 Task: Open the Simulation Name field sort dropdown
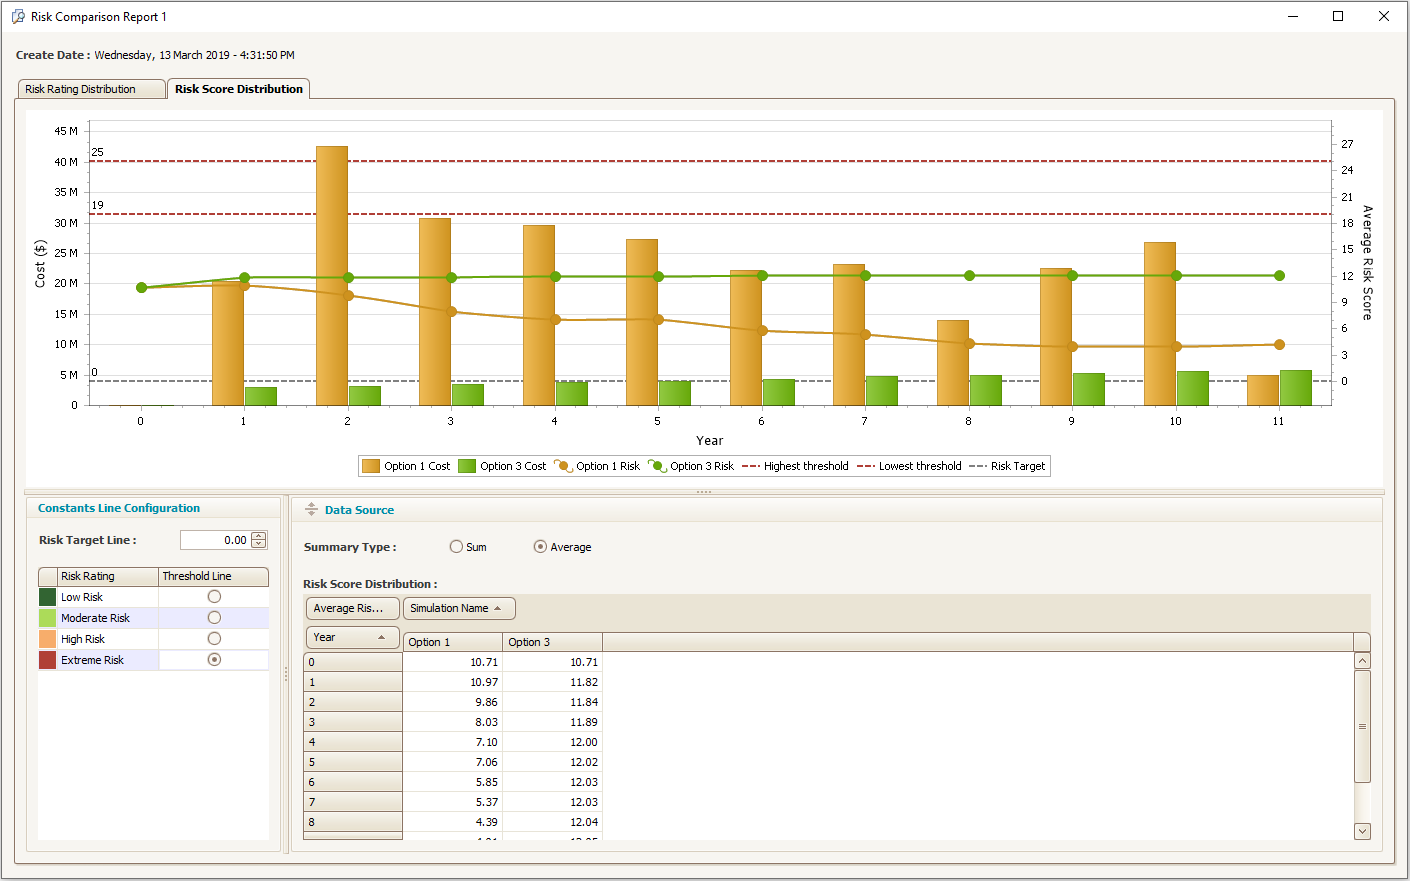pos(459,608)
